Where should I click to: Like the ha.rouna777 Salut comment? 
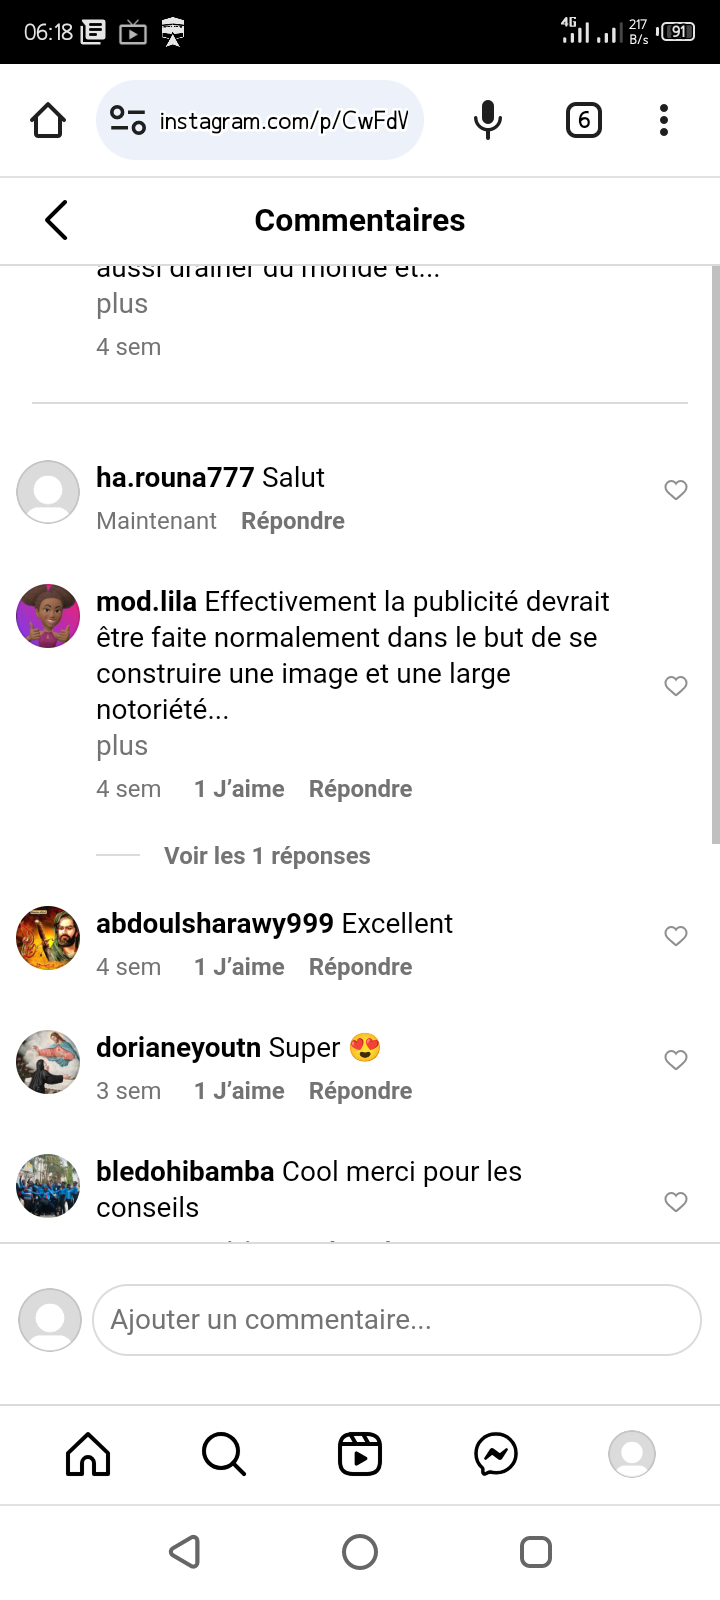tap(676, 490)
